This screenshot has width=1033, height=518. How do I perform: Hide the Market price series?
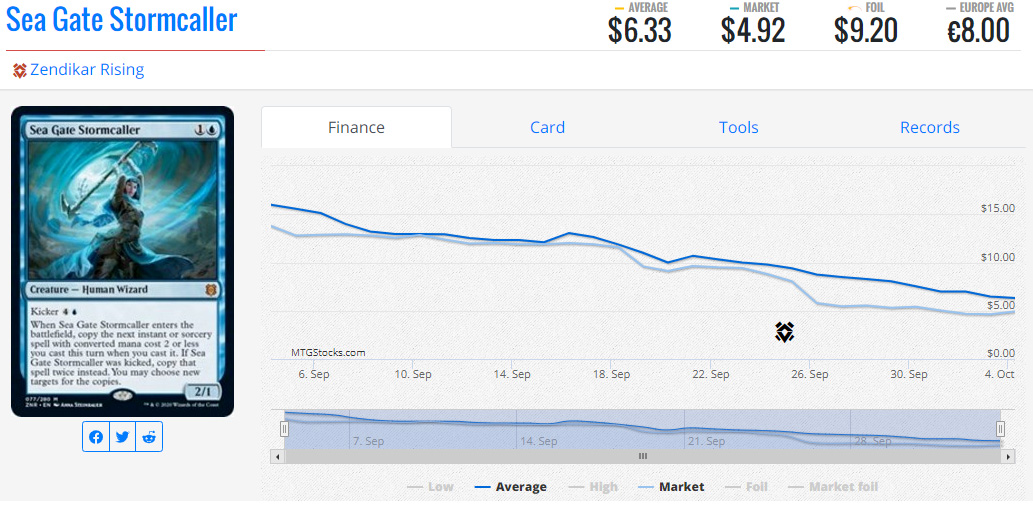pos(671,487)
